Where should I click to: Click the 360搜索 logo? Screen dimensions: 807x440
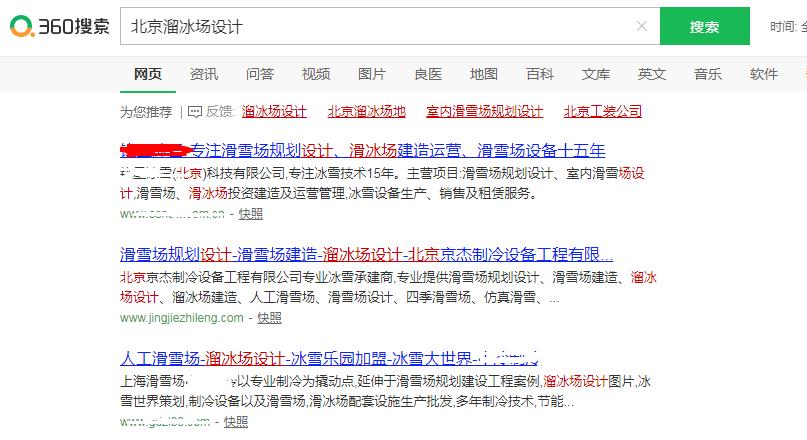[x=59, y=26]
